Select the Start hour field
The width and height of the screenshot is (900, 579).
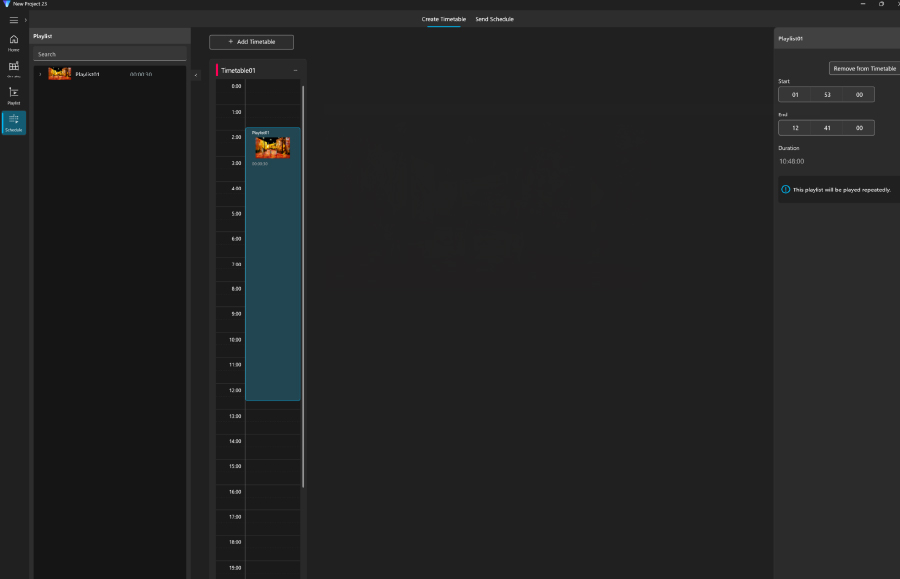(795, 94)
